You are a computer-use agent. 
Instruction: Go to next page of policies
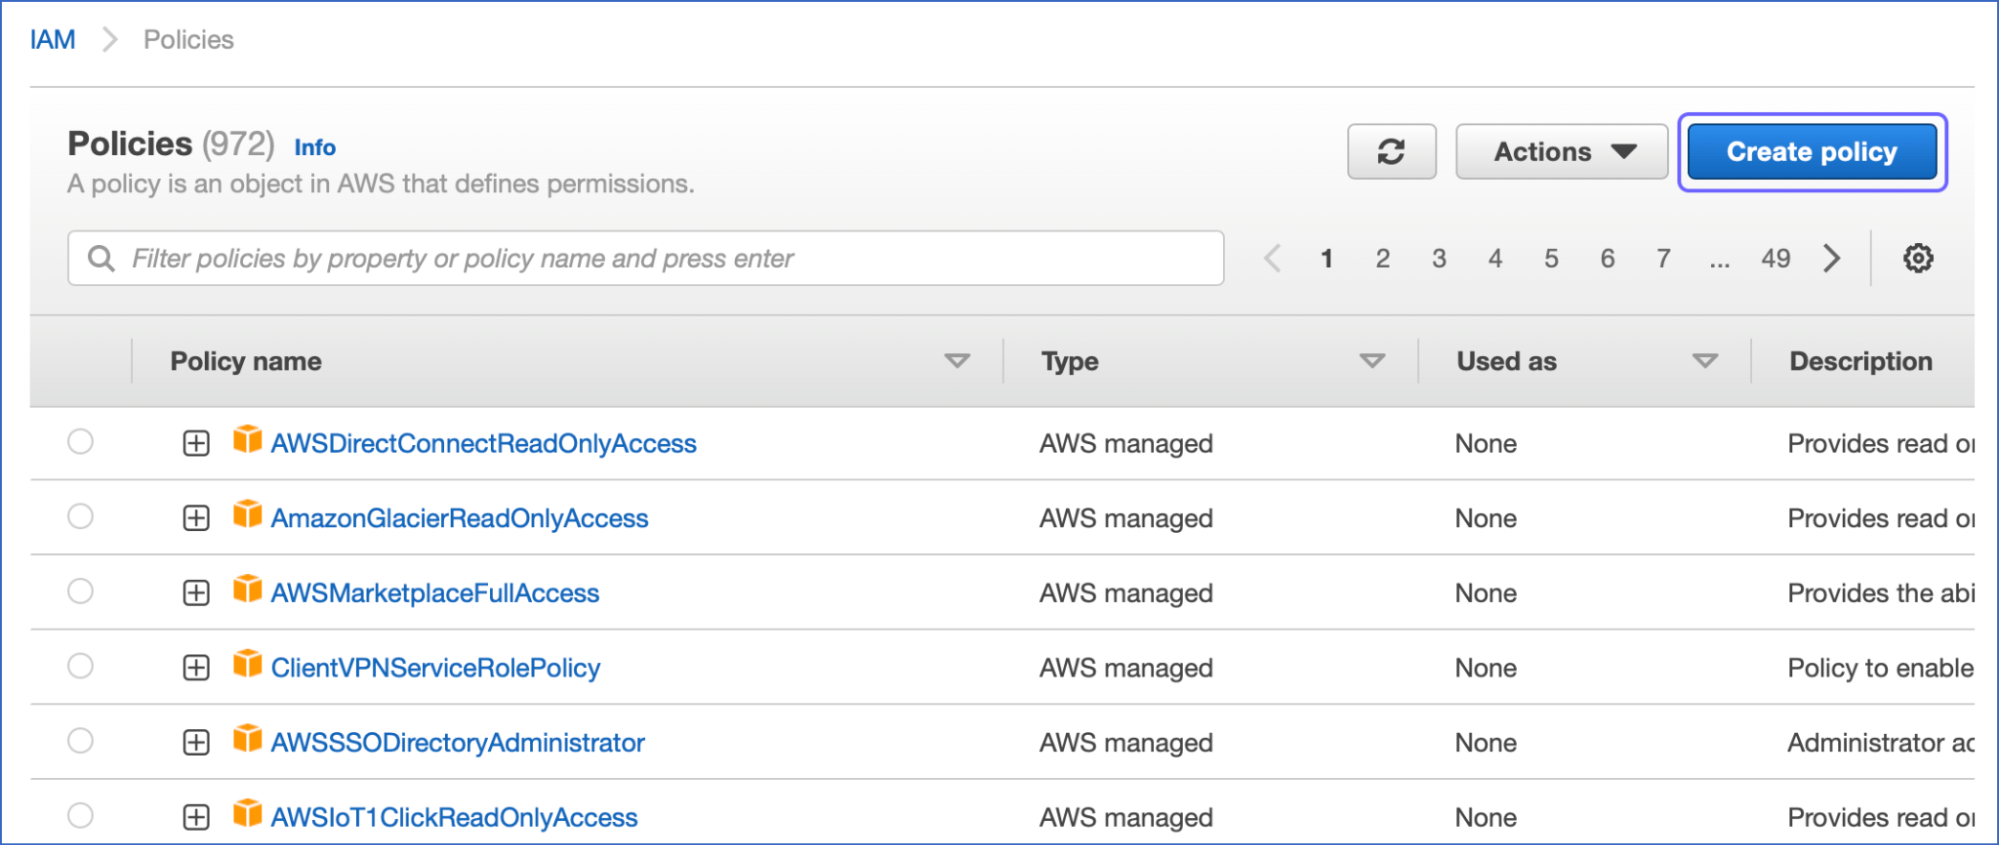[x=1831, y=258]
